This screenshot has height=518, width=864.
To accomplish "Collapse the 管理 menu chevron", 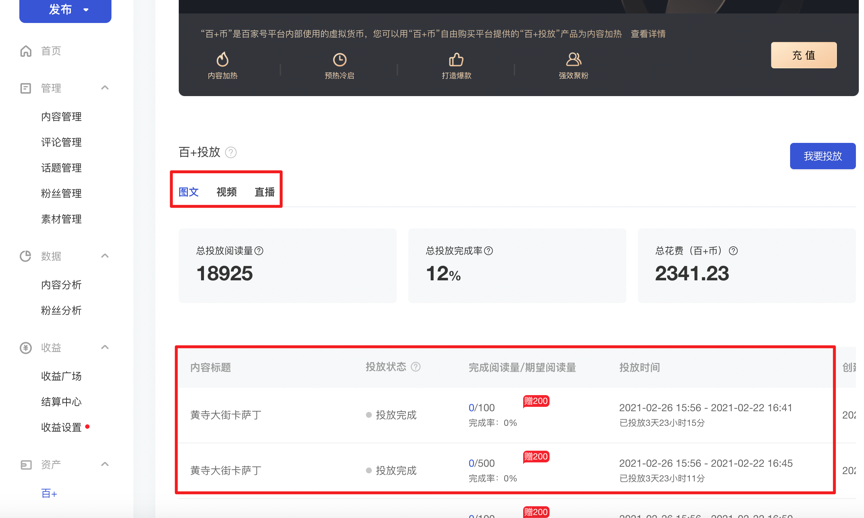I will (105, 88).
